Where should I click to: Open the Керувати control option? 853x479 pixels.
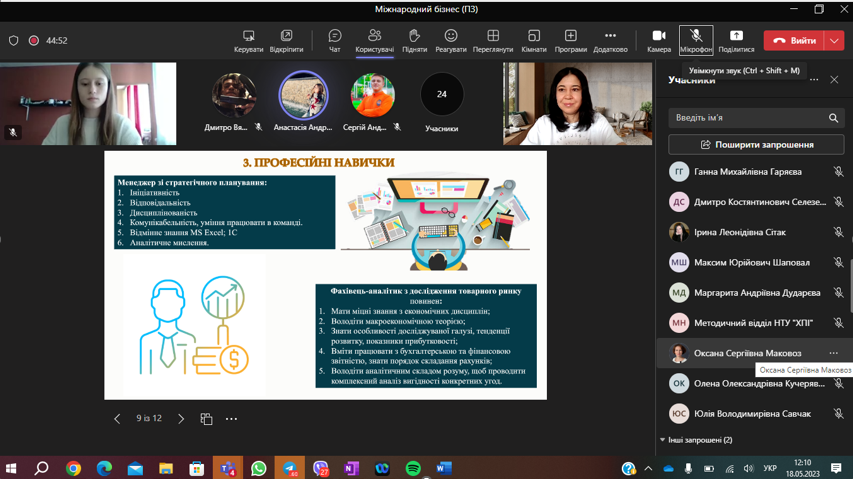click(x=249, y=40)
